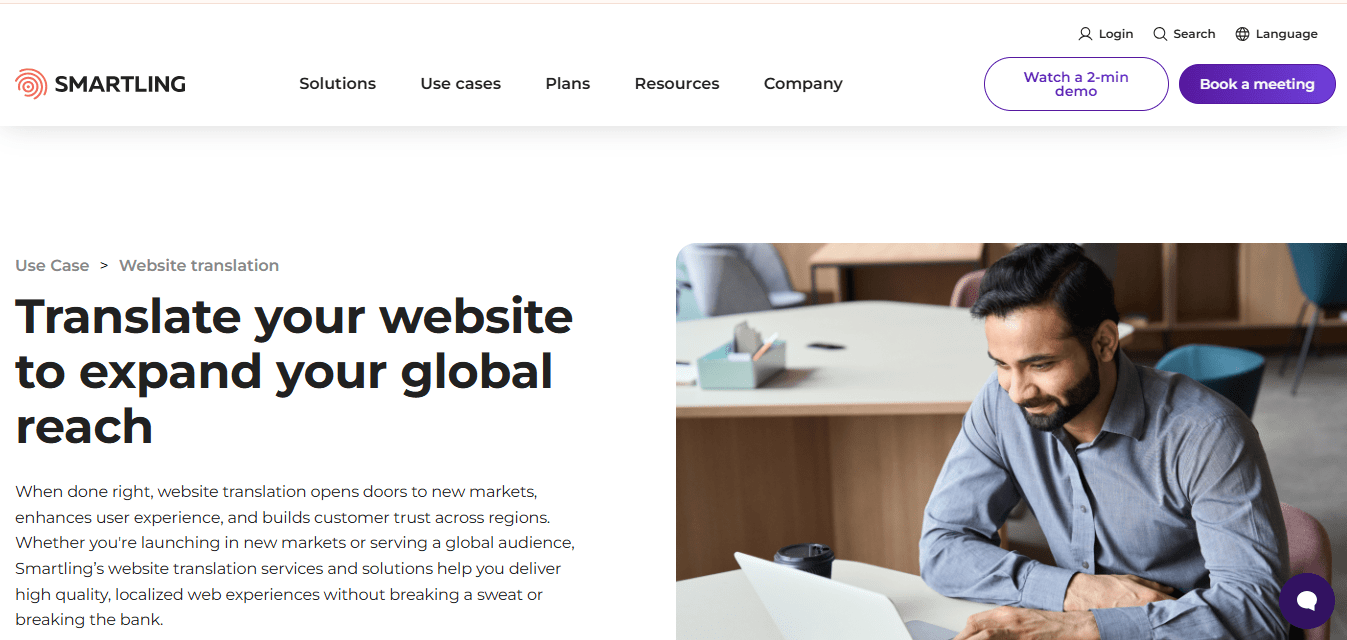This screenshot has width=1347, height=640.
Task: Expand the Resources navigation dropdown
Action: pyautogui.click(x=677, y=84)
